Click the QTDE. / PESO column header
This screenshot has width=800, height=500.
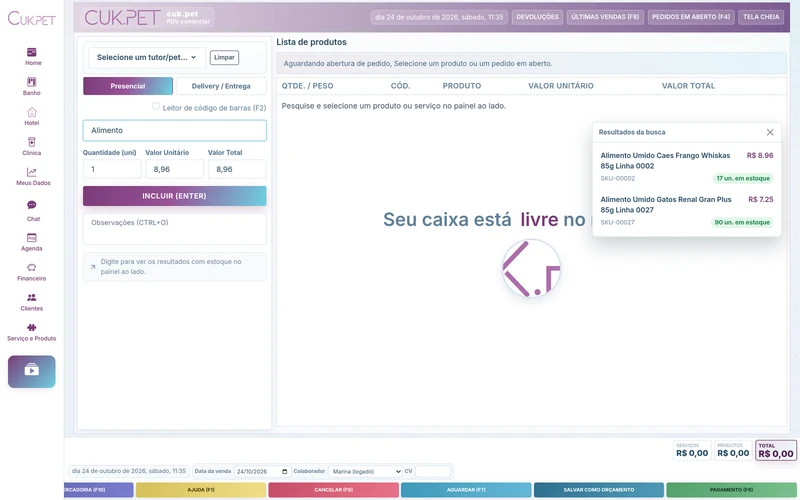(307, 86)
